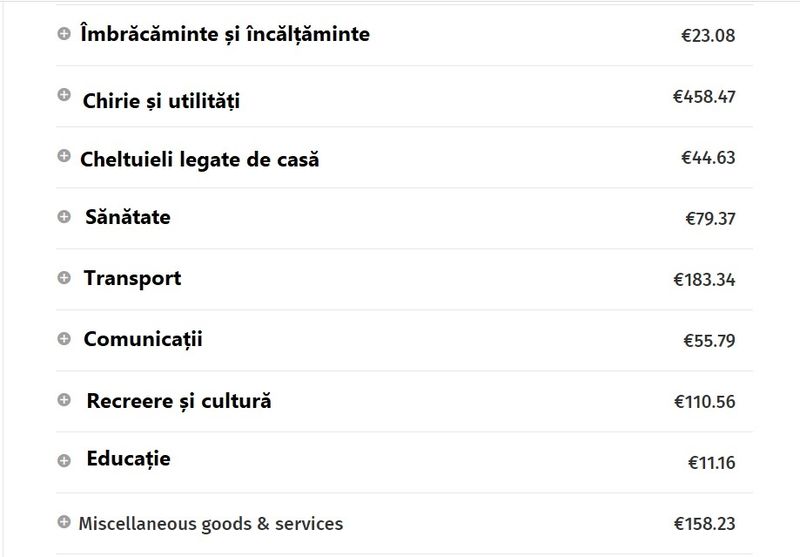
Task: Expand Cheltuieli legate de casă plus icon
Action: [64, 156]
